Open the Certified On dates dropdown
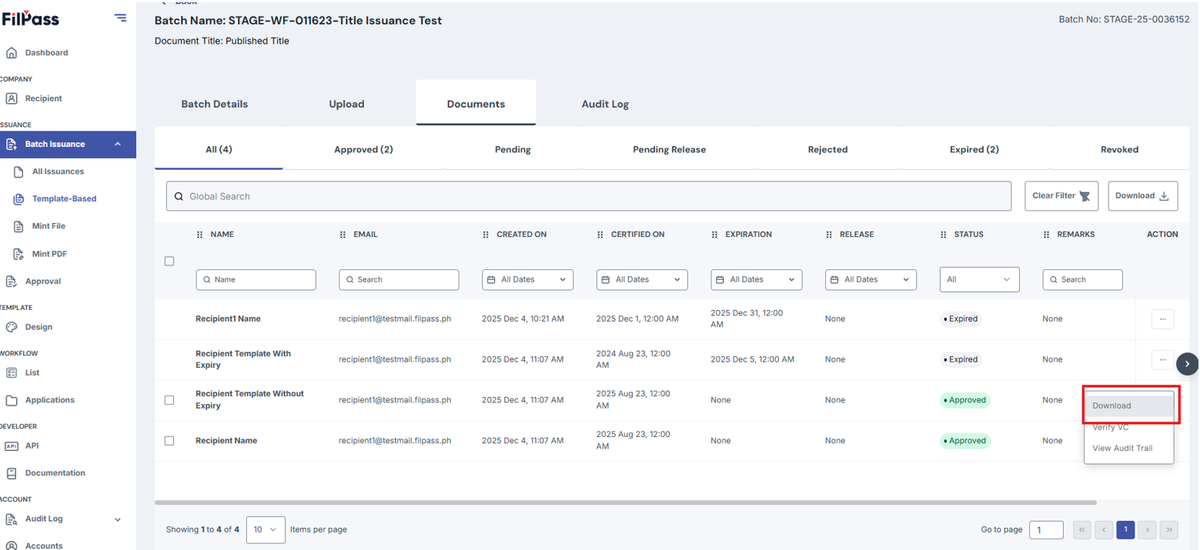1200x550 pixels. (x=642, y=280)
